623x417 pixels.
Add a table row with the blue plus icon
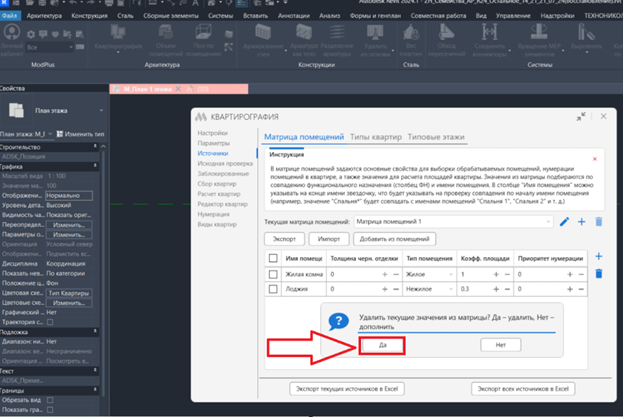pyautogui.click(x=599, y=257)
